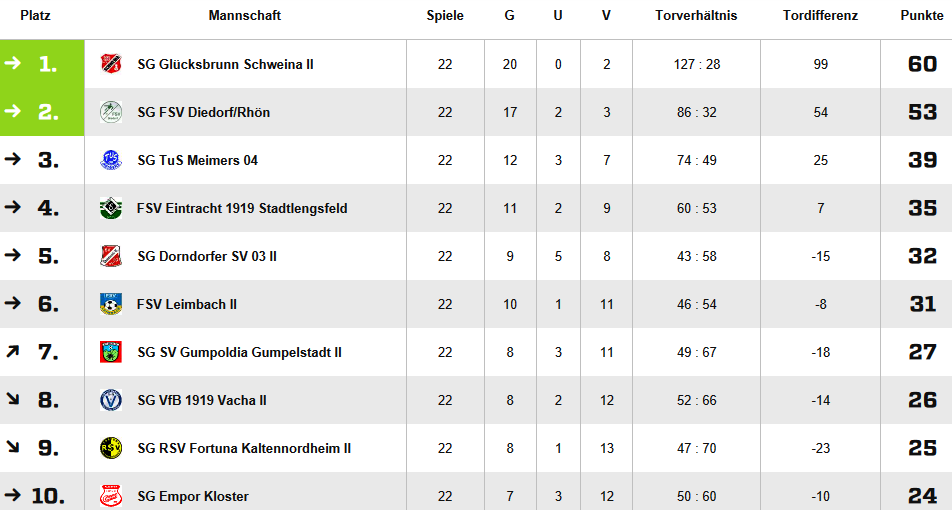Open SG TuS Meimers 04 team page
952x510 pixels.
(x=197, y=160)
